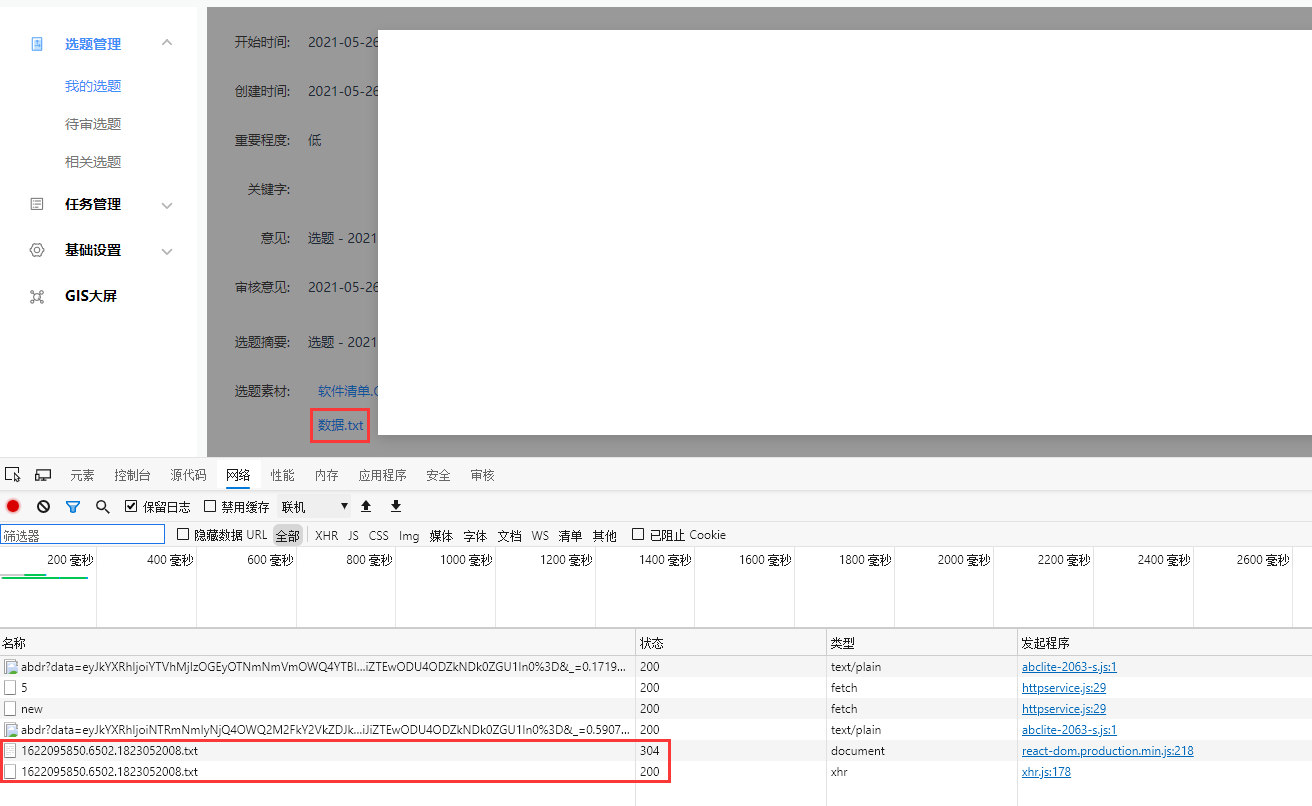Image resolution: width=1312 pixels, height=806 pixels.
Task: Toggle device emulation toolbar icon
Action: pyautogui.click(x=43, y=474)
